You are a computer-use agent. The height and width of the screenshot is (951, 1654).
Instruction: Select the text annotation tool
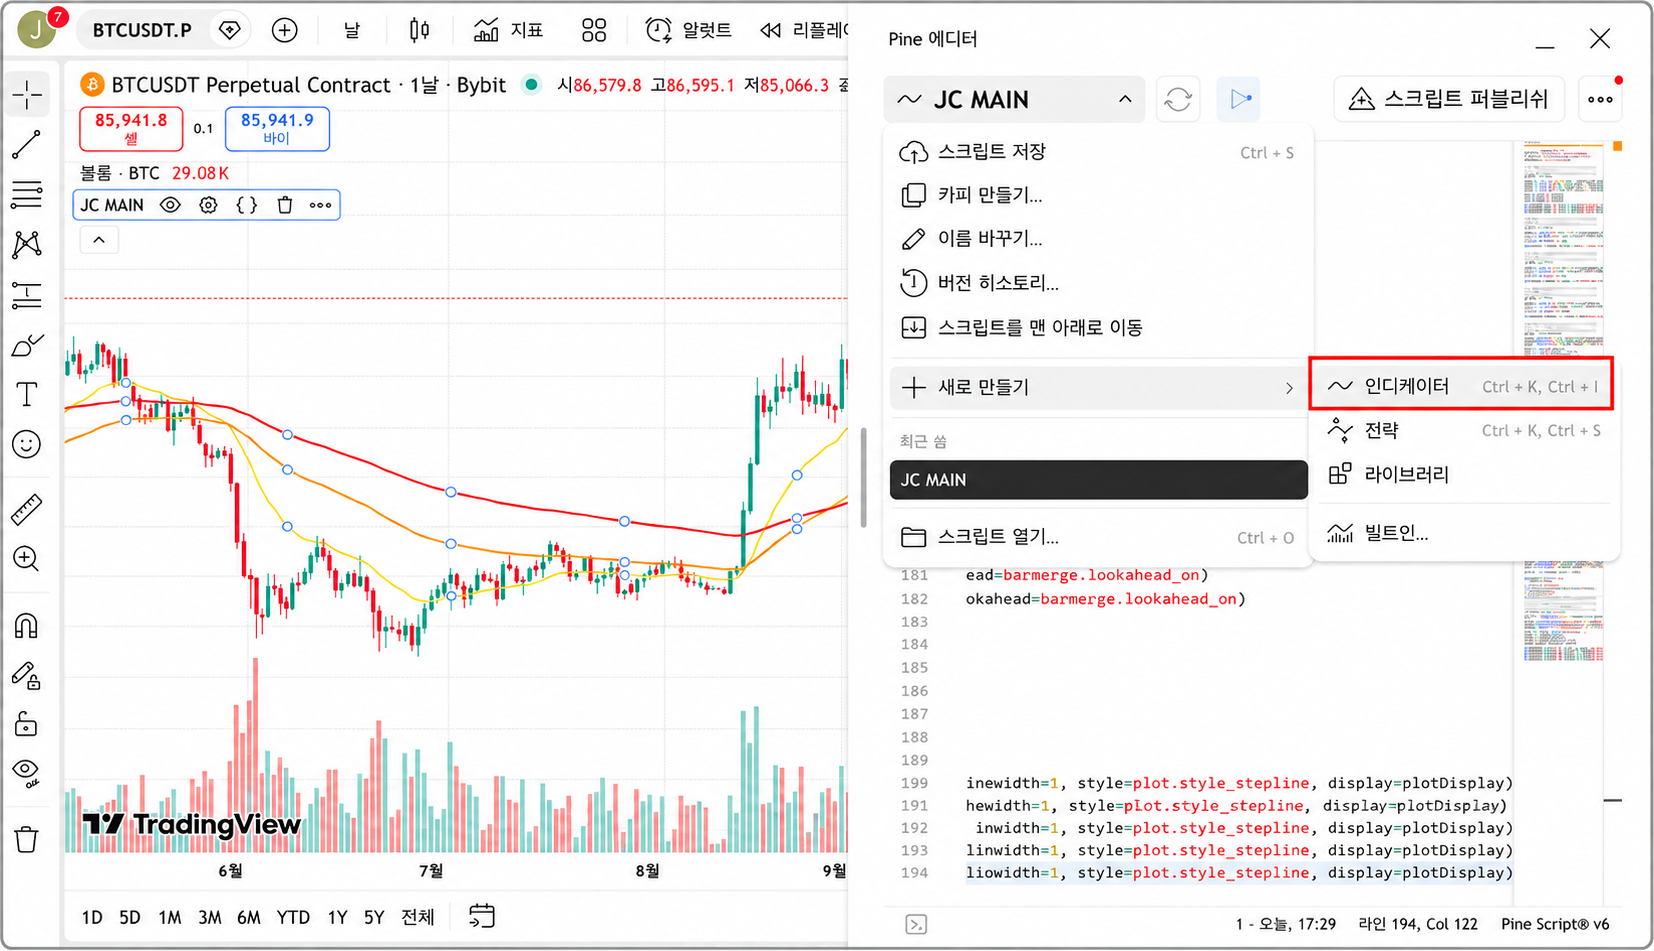[x=27, y=395]
